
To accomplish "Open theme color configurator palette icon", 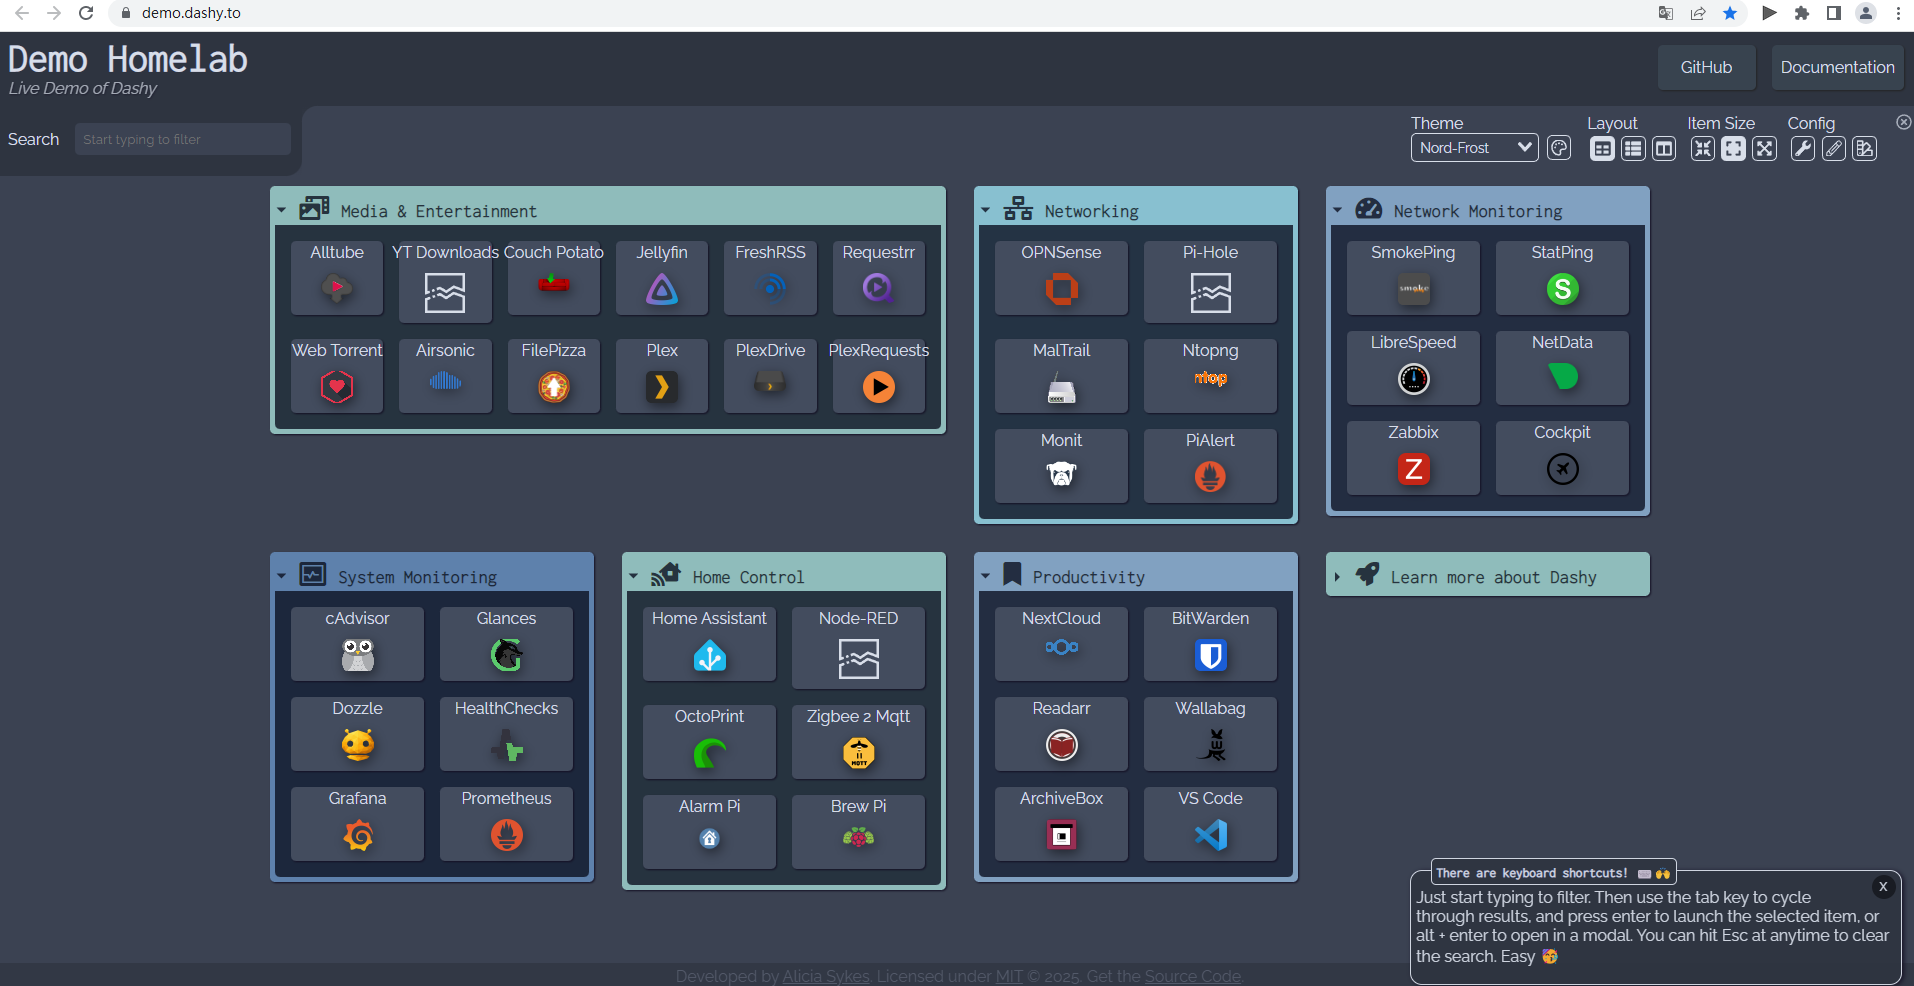I will [x=1559, y=148].
